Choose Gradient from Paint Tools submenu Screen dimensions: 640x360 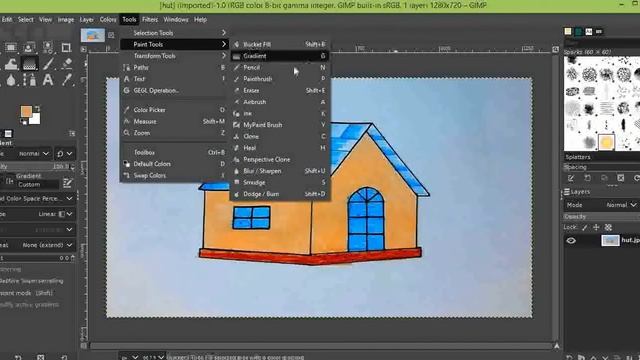pos(280,56)
